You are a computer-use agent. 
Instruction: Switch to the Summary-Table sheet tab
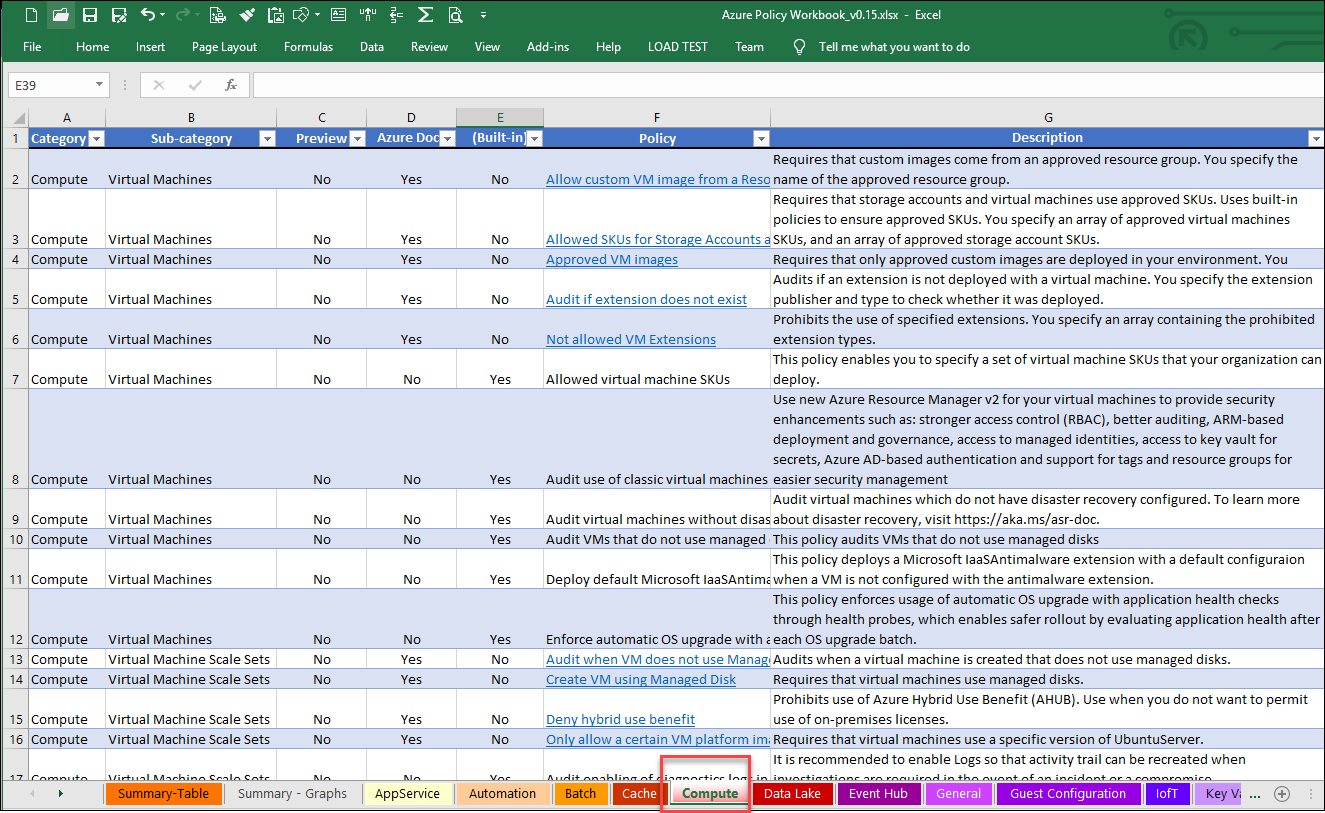(x=163, y=794)
